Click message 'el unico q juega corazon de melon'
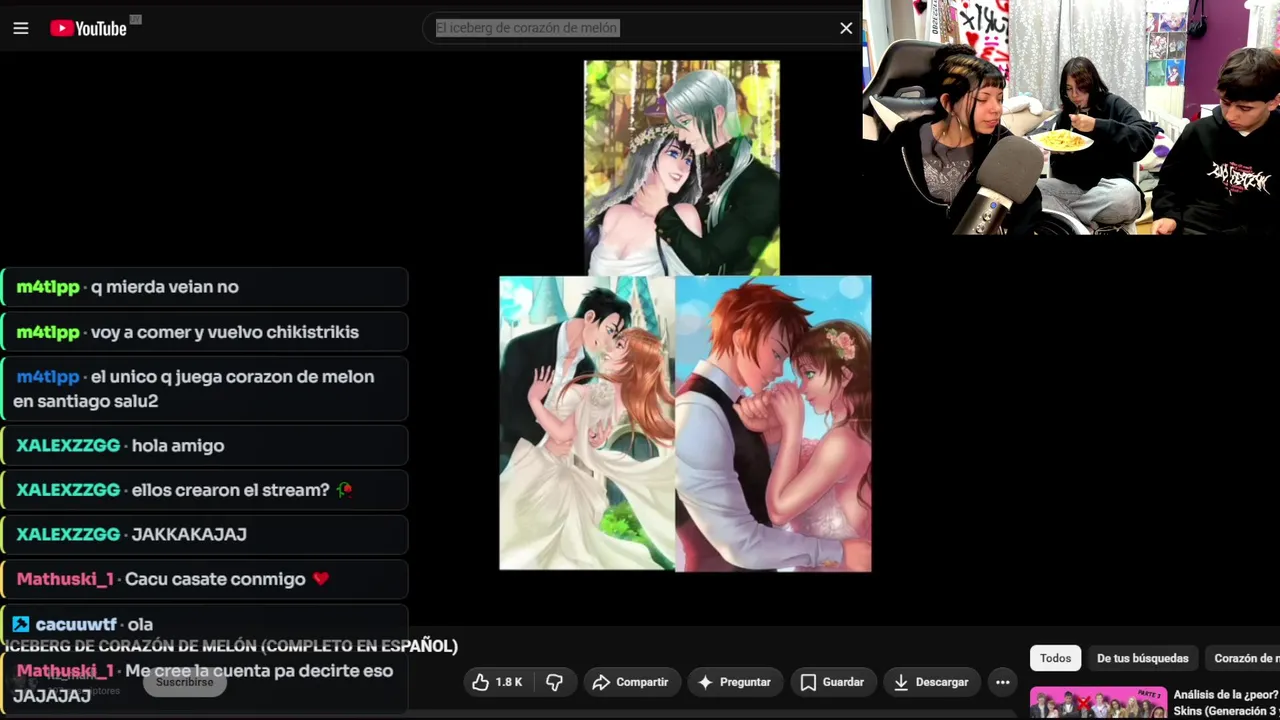Screen dimensions: 1280x720 pyautogui.click(x=204, y=389)
